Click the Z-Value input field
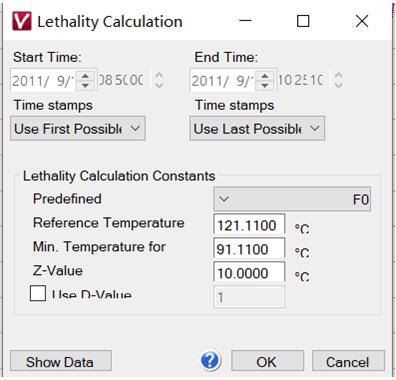Image resolution: width=396 pixels, height=380 pixels. click(249, 272)
